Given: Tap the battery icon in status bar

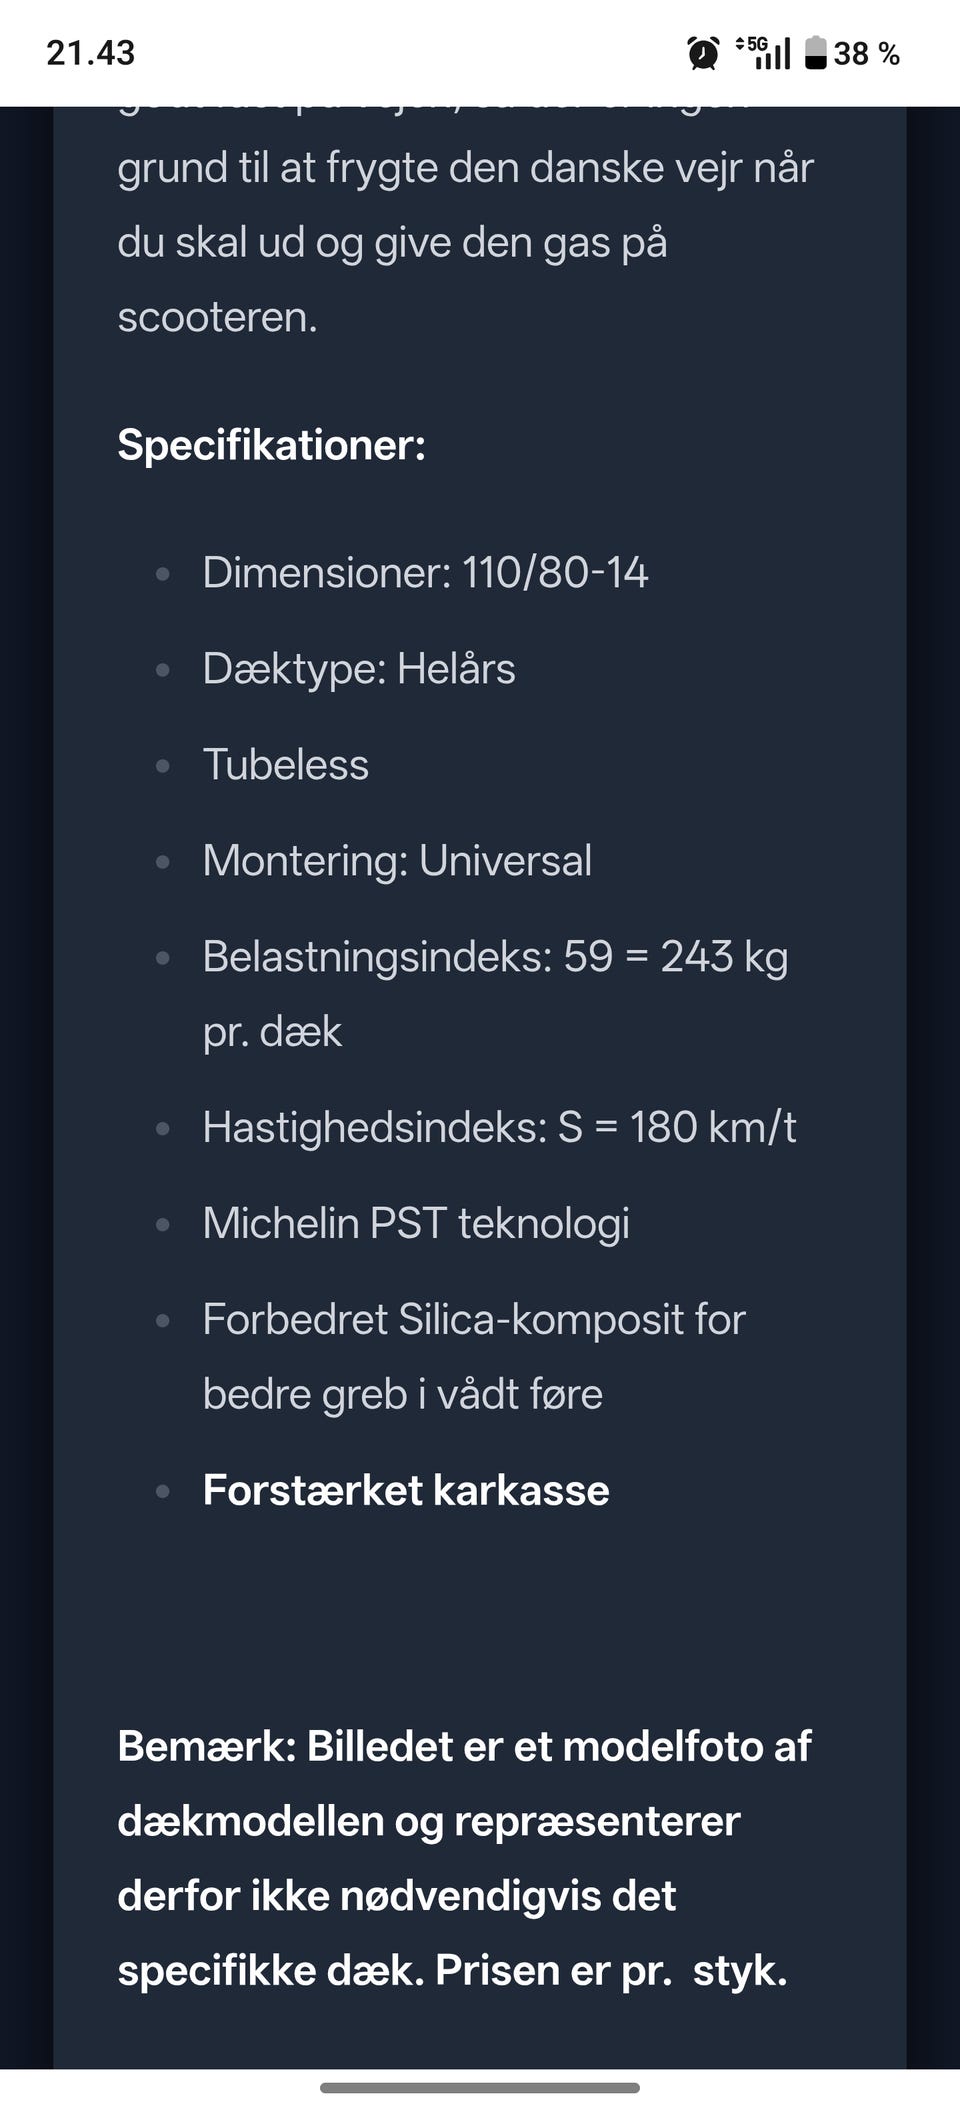Looking at the screenshot, I should pos(816,53).
